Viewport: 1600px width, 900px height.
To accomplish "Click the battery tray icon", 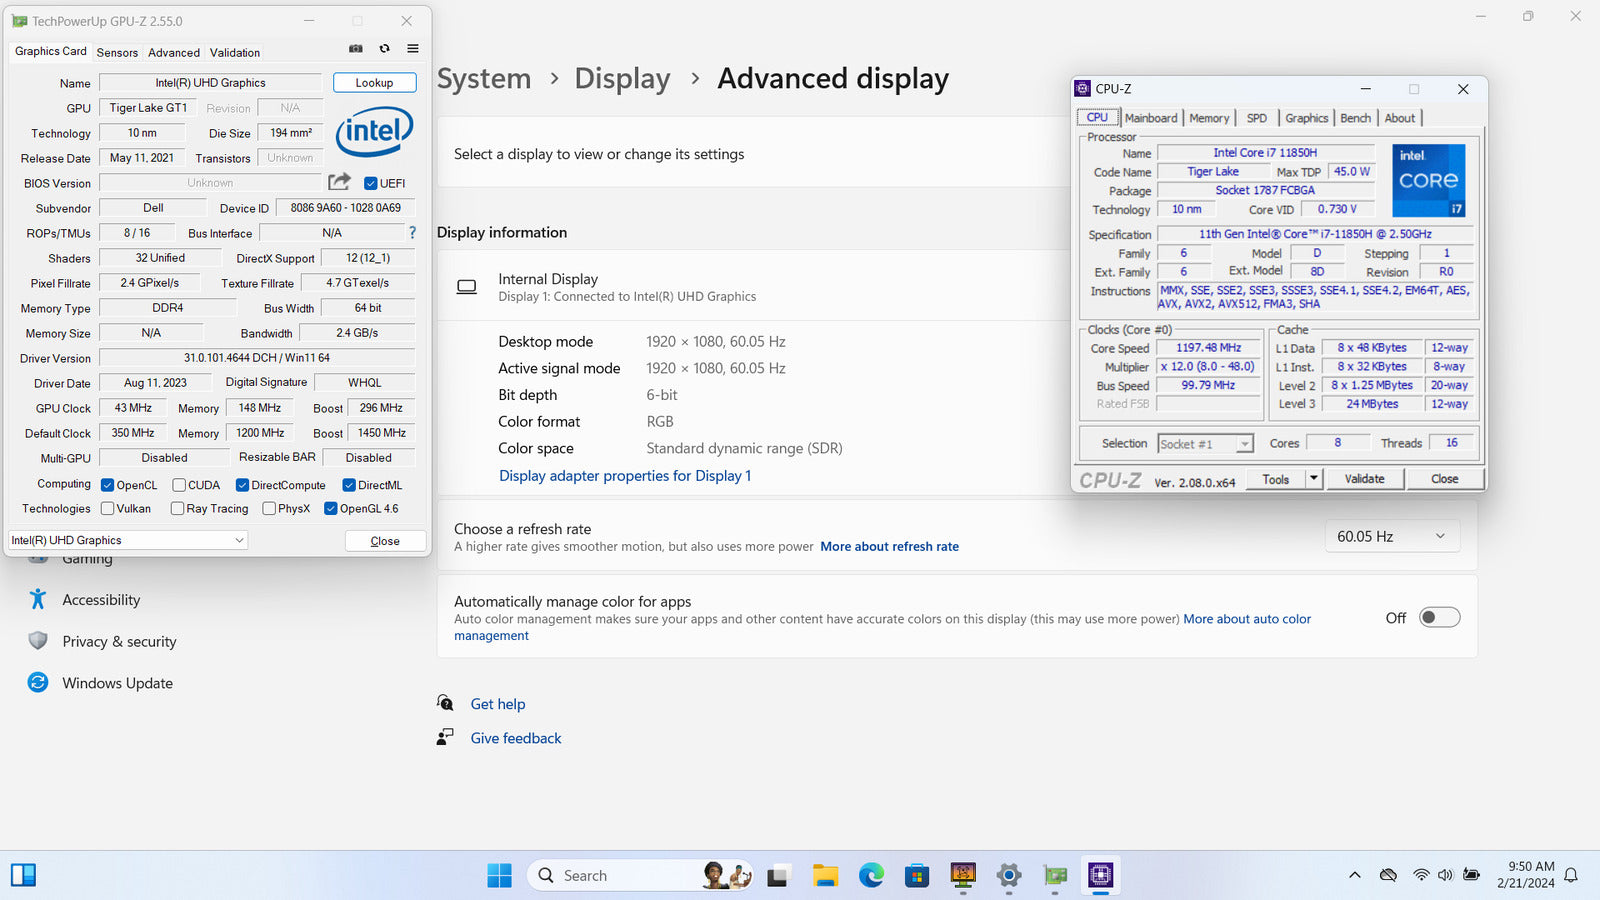I will pyautogui.click(x=1471, y=875).
